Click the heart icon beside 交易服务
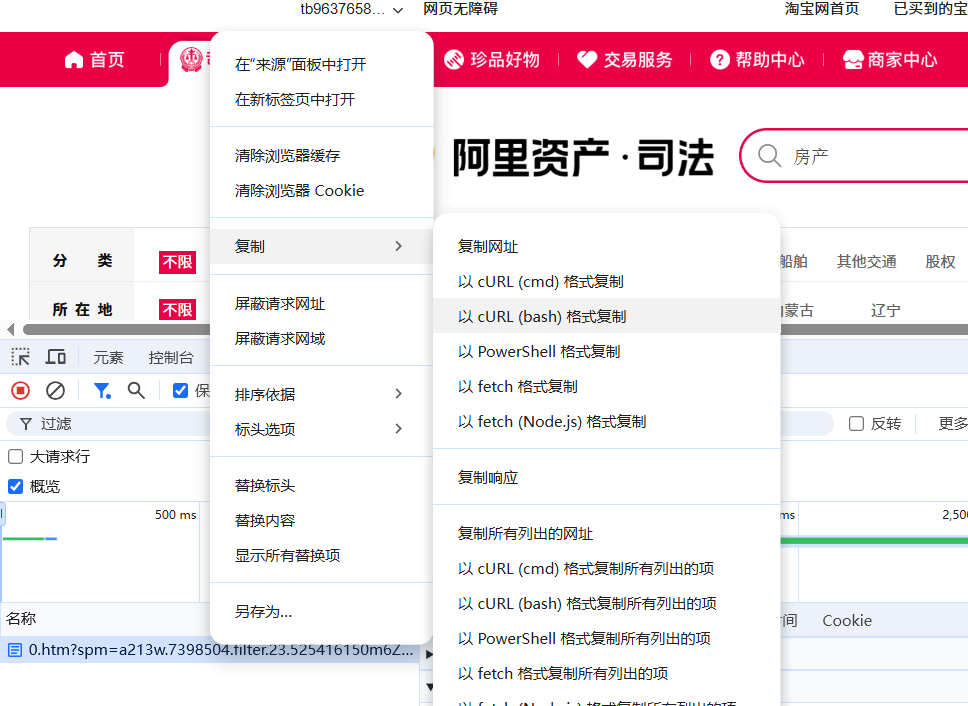Screen dimensions: 968x706 click(x=587, y=60)
